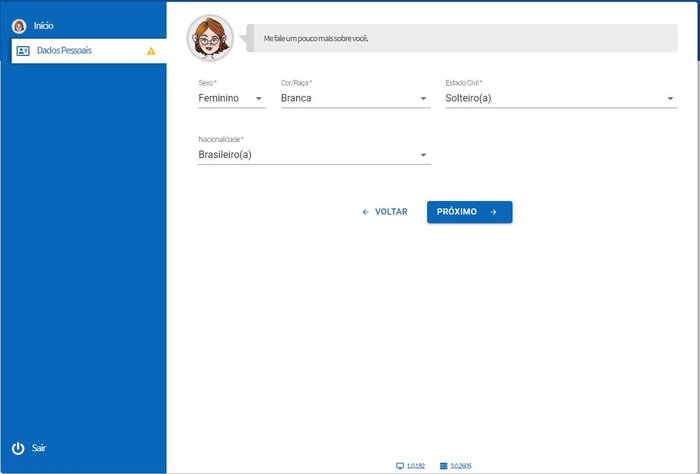This screenshot has height=474, width=700.
Task: Click the ID card icon for Dados Pessoais
Action: click(x=23, y=51)
